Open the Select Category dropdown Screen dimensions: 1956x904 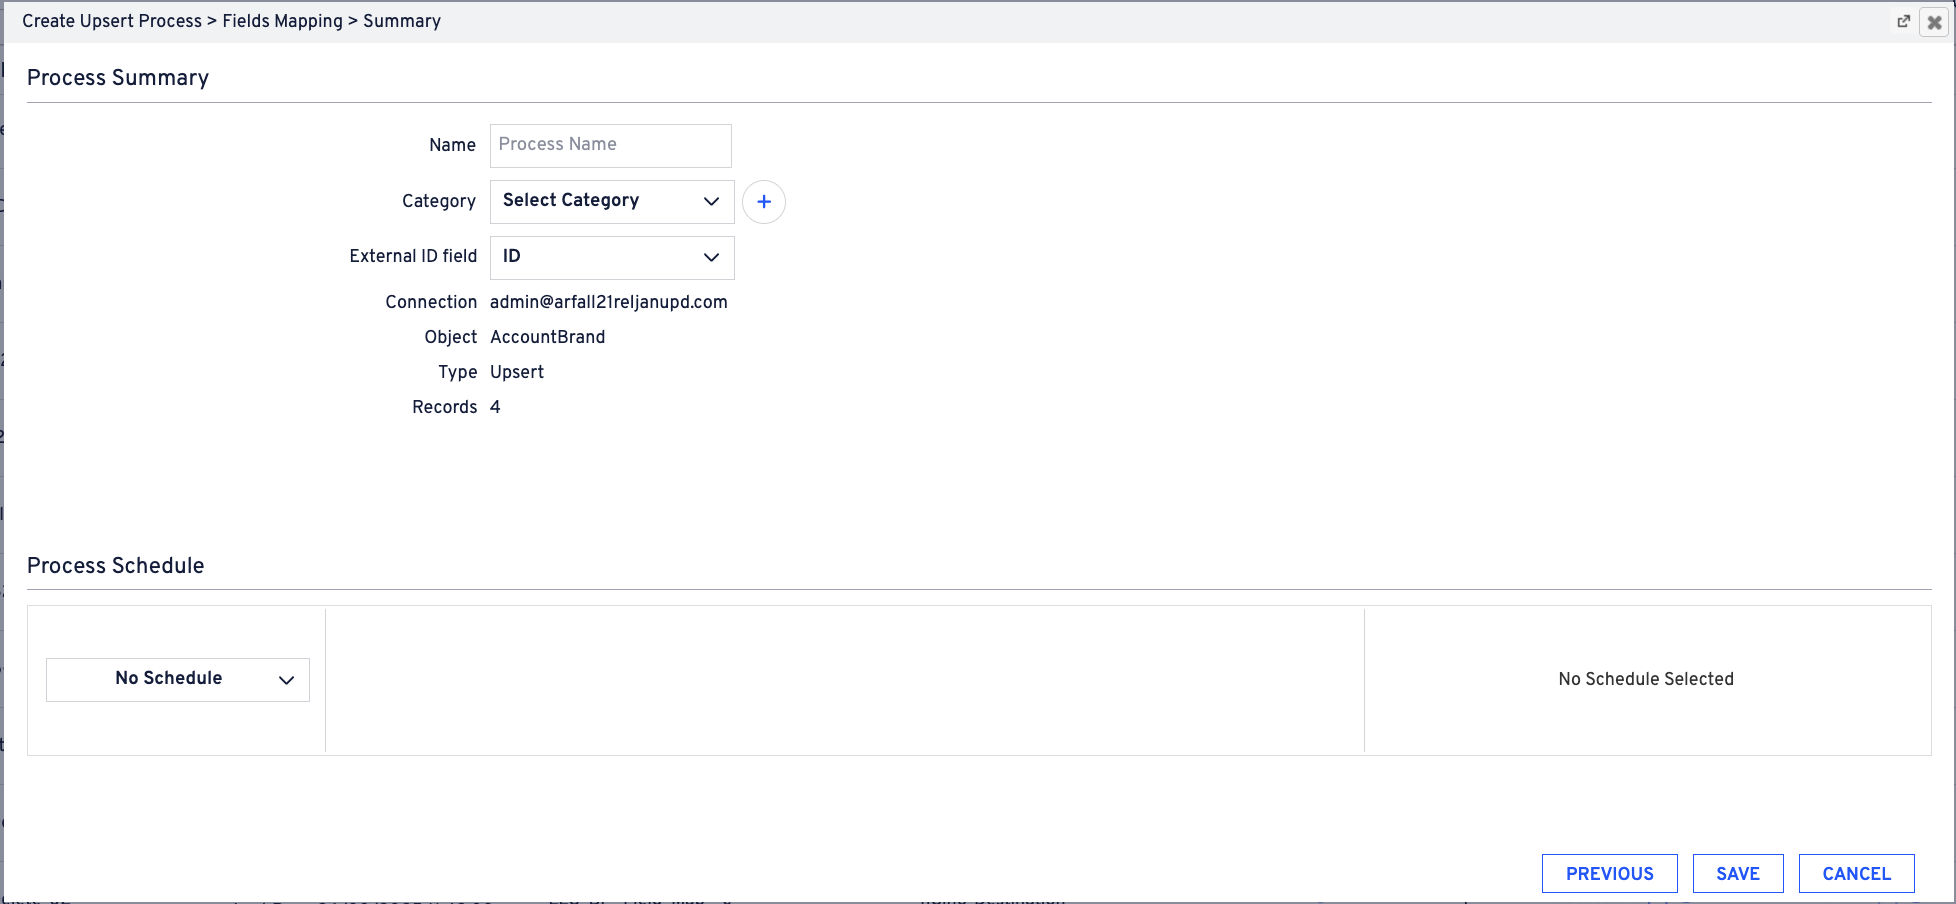(x=611, y=201)
